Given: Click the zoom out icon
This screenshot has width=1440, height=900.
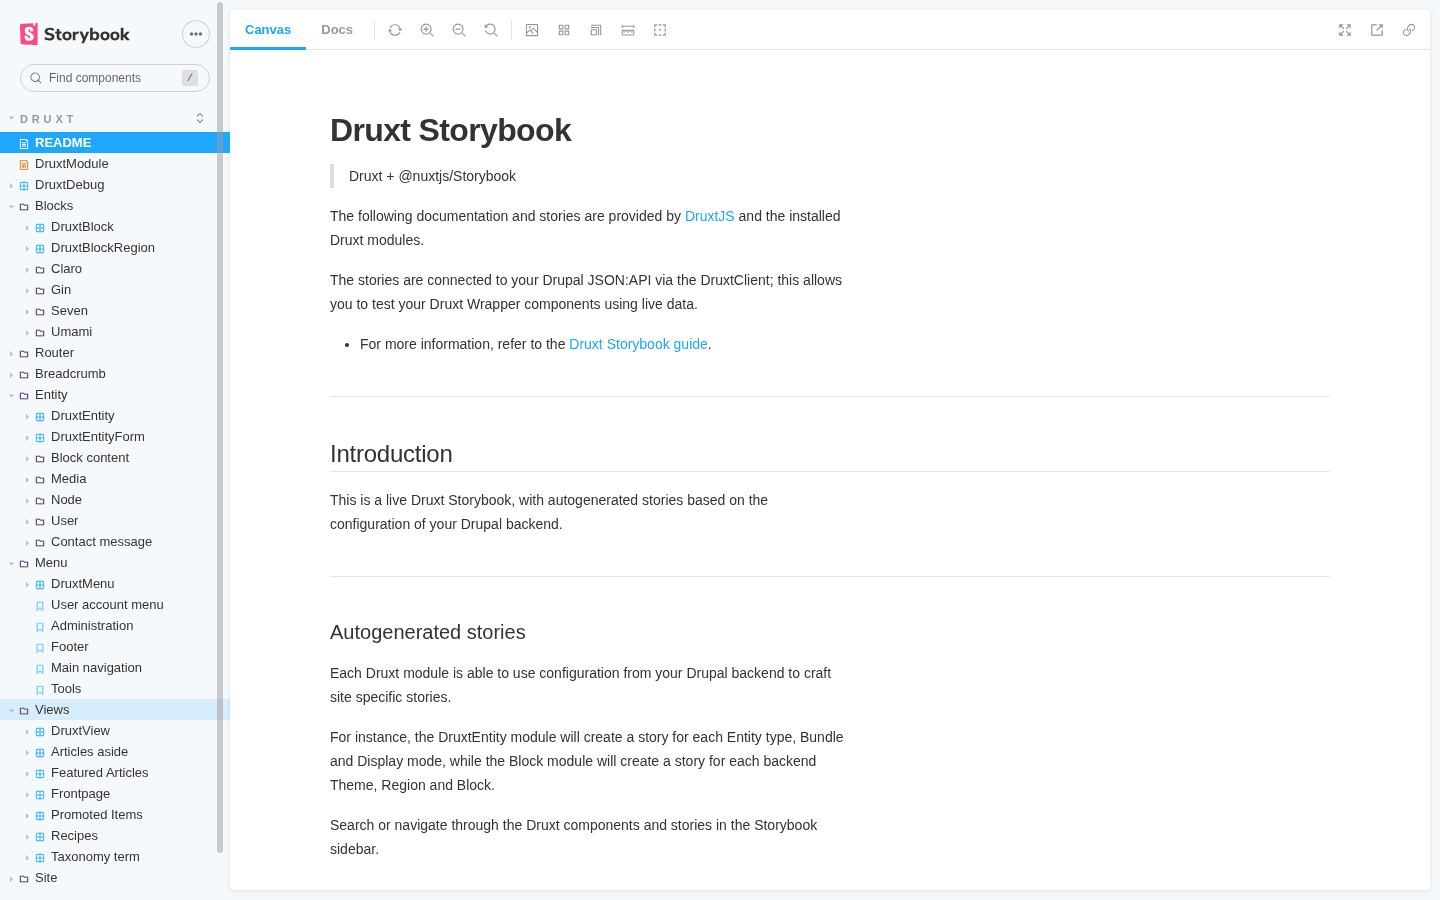Looking at the screenshot, I should click(x=459, y=30).
